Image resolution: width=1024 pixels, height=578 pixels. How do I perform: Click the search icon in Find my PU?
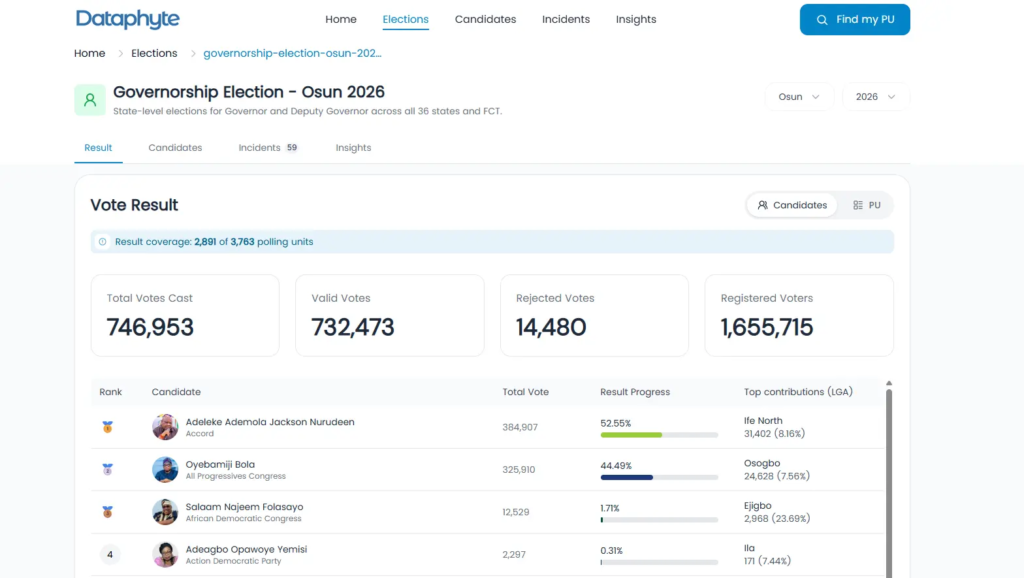(x=822, y=20)
